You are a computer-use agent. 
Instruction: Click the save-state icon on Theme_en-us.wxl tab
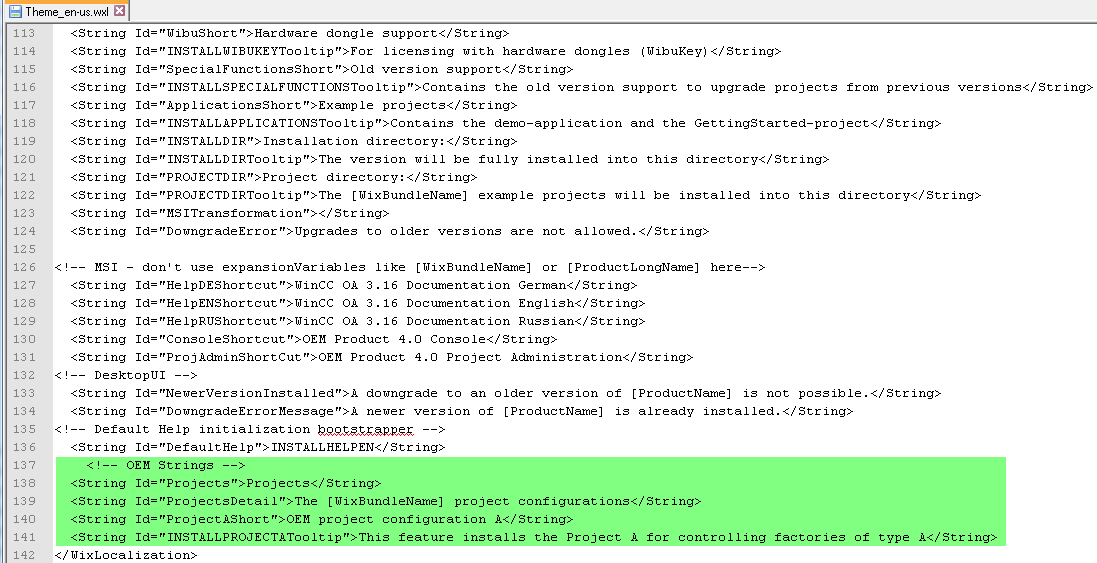click(15, 11)
